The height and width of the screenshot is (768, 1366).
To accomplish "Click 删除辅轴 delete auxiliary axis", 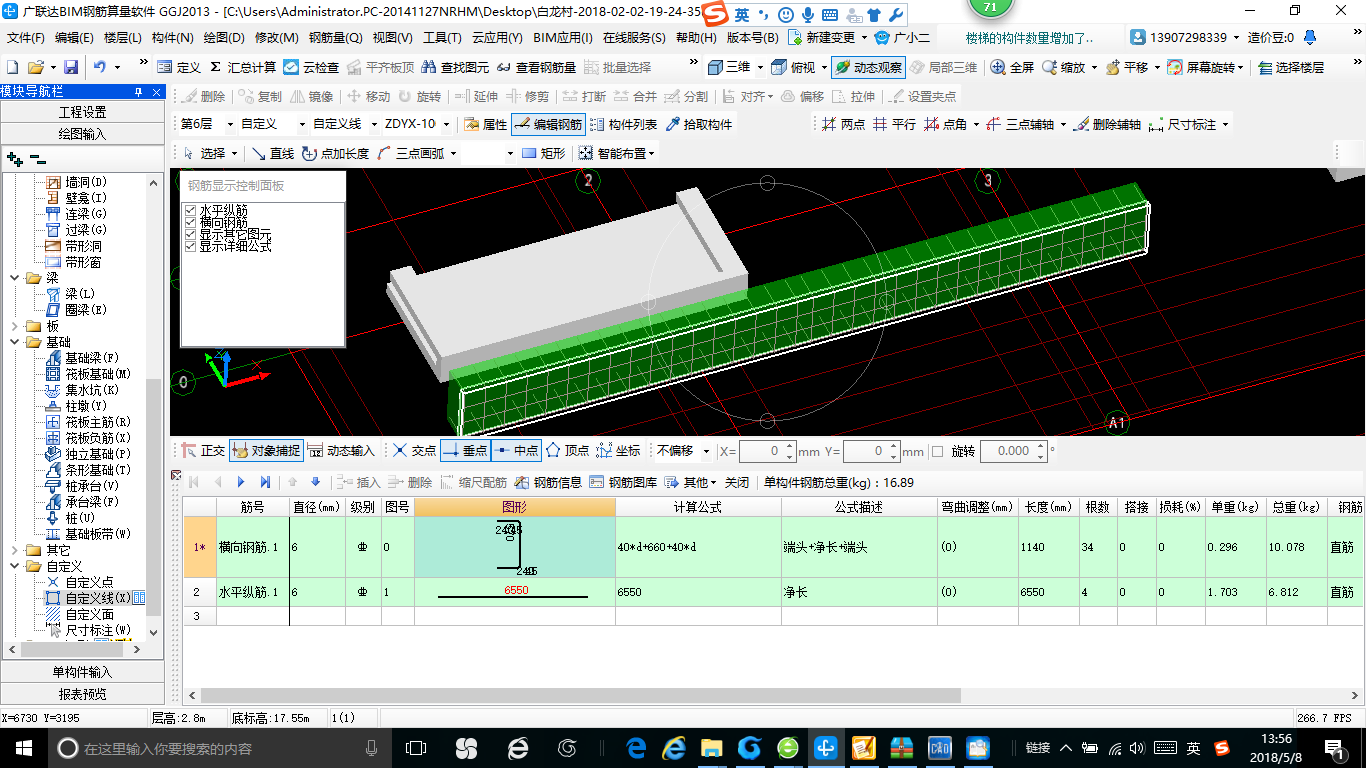I will [x=1108, y=124].
